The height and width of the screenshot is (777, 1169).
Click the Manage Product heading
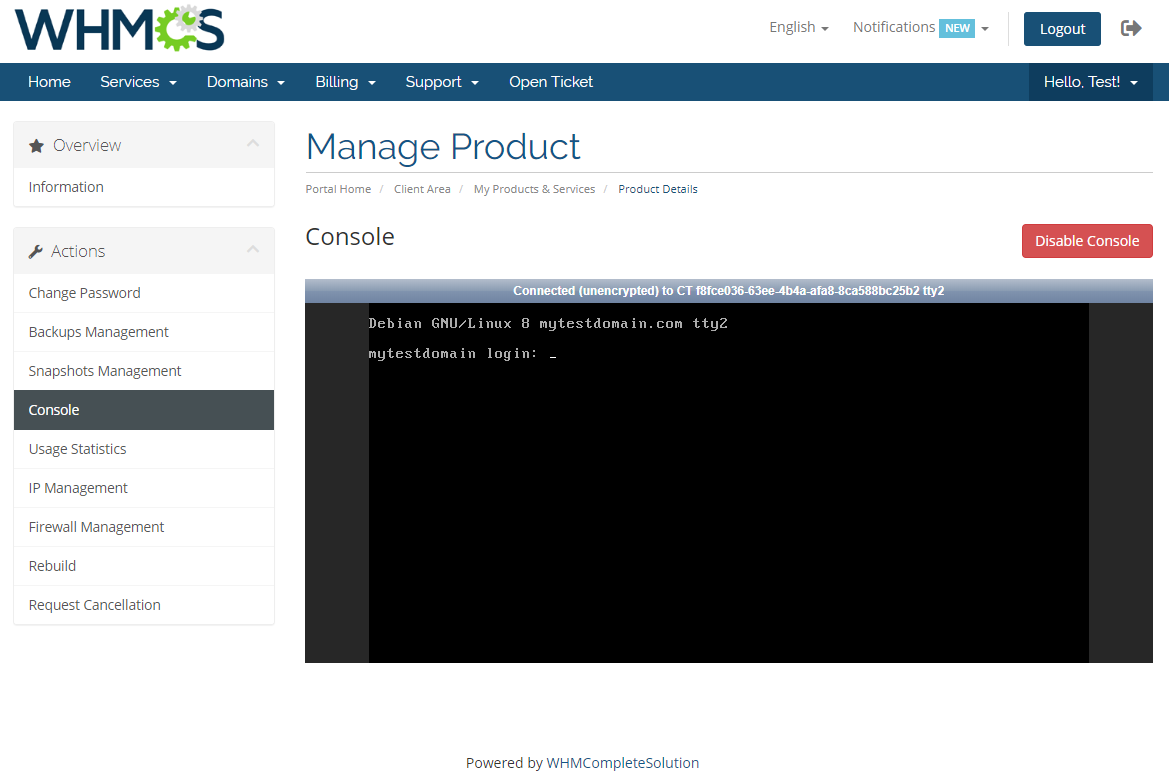[x=443, y=147]
